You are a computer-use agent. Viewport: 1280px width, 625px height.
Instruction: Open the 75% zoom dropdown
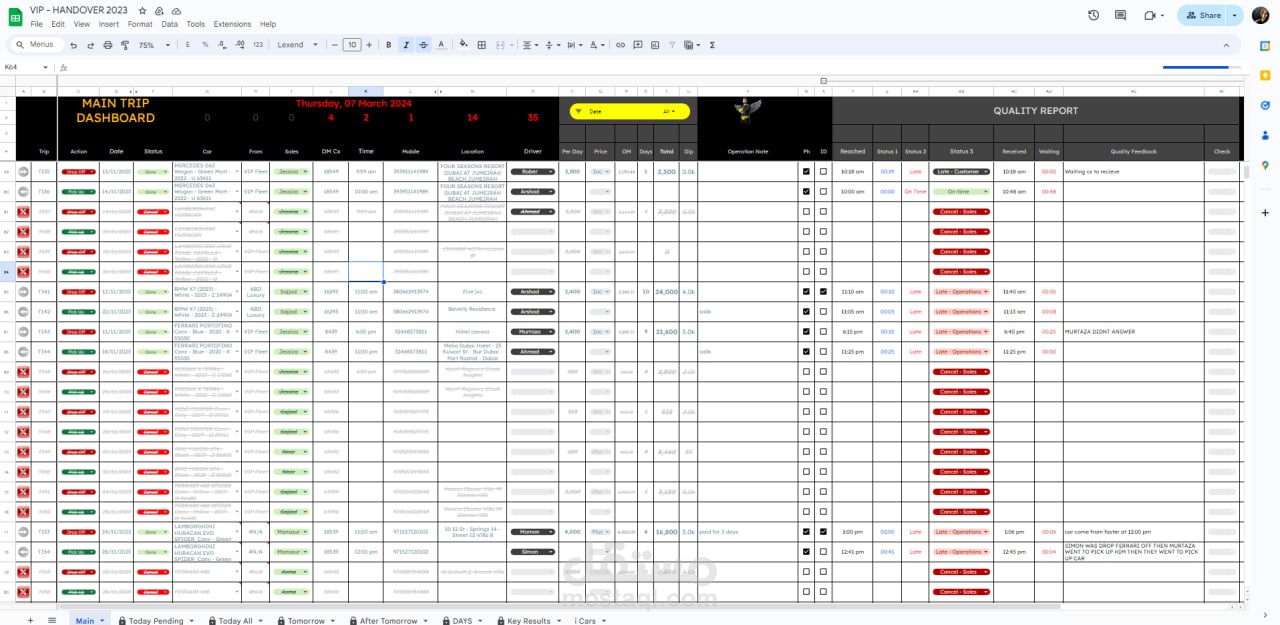152,45
